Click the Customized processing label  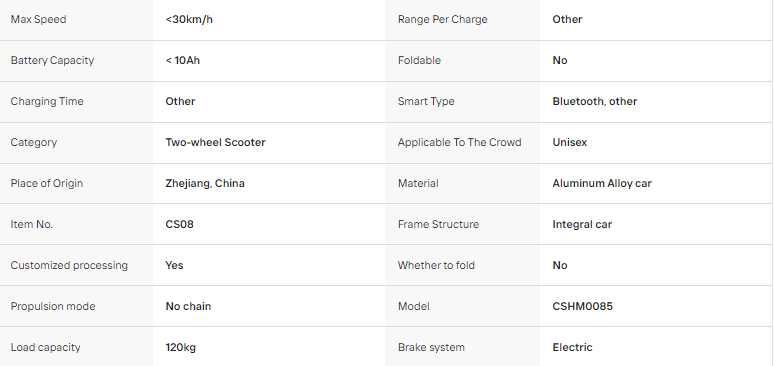tap(69, 265)
